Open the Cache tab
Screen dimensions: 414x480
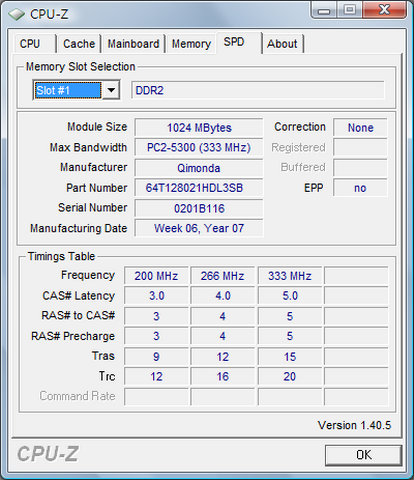(79, 44)
